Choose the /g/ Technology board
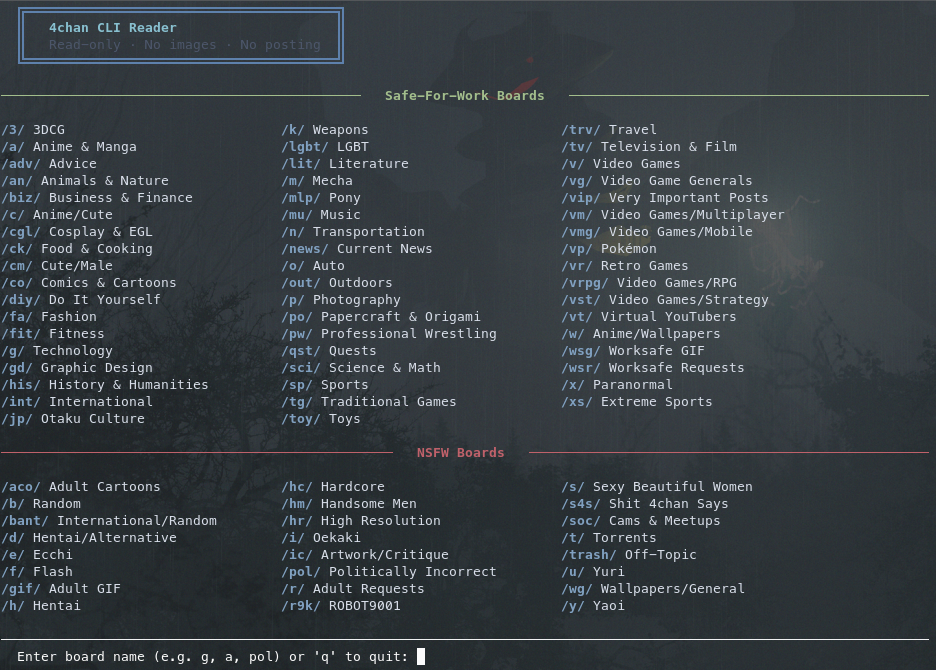 coord(57,351)
